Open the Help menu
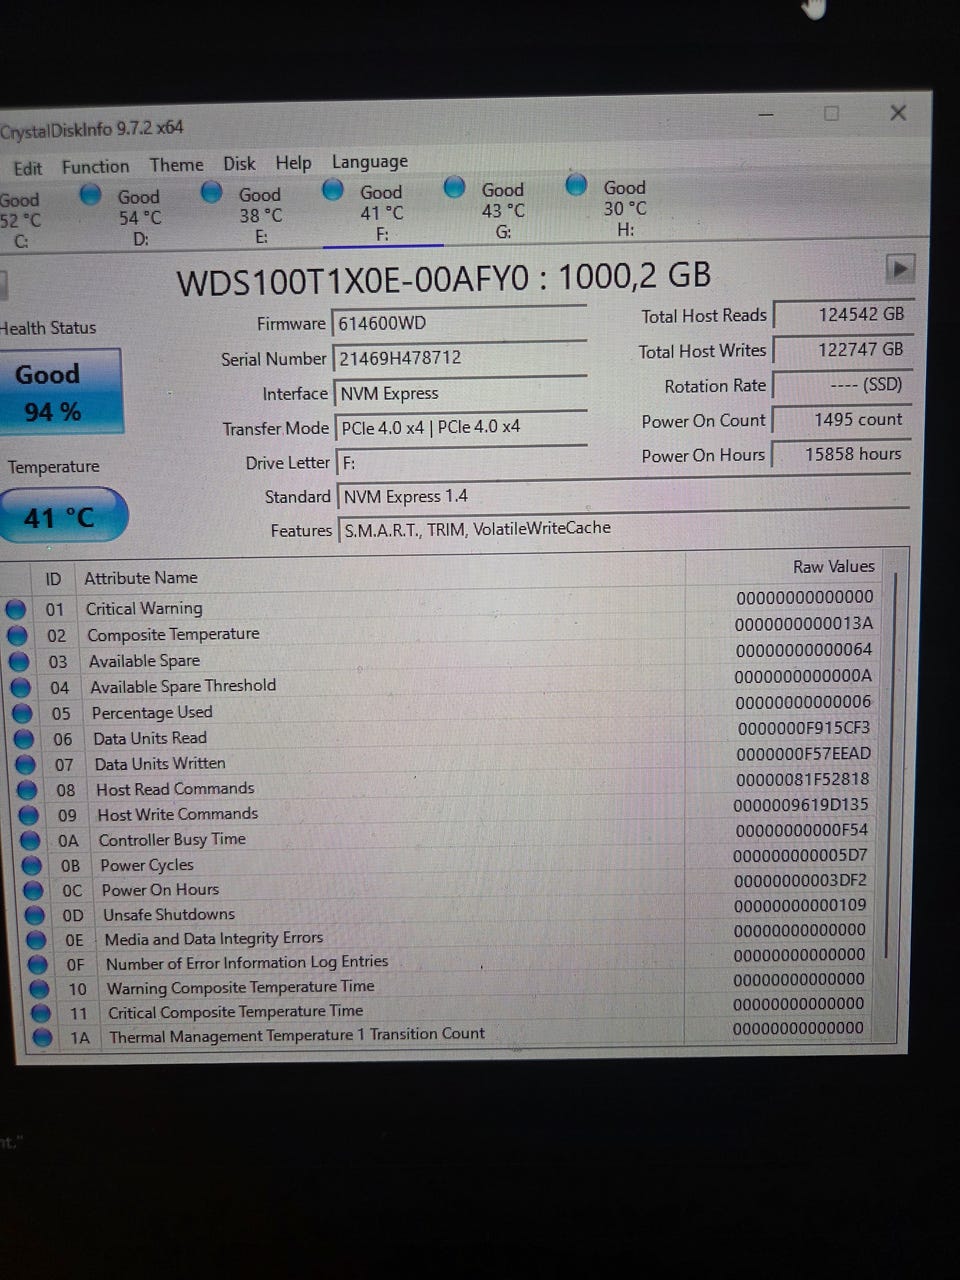960x1280 pixels. tap(293, 162)
